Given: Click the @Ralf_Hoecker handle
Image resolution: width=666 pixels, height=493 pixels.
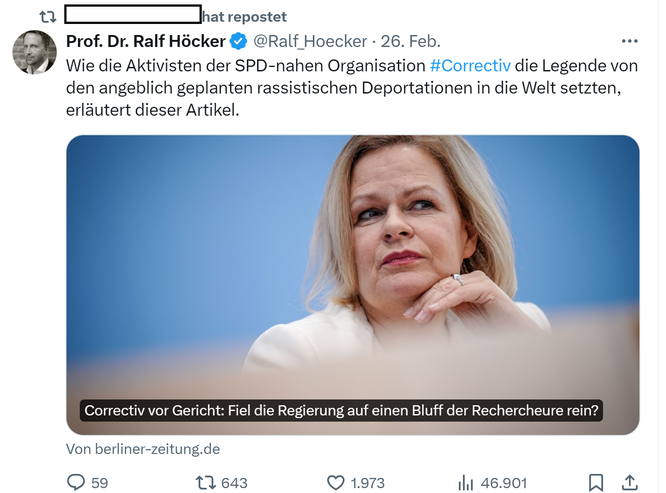Looking at the screenshot, I should (310, 42).
